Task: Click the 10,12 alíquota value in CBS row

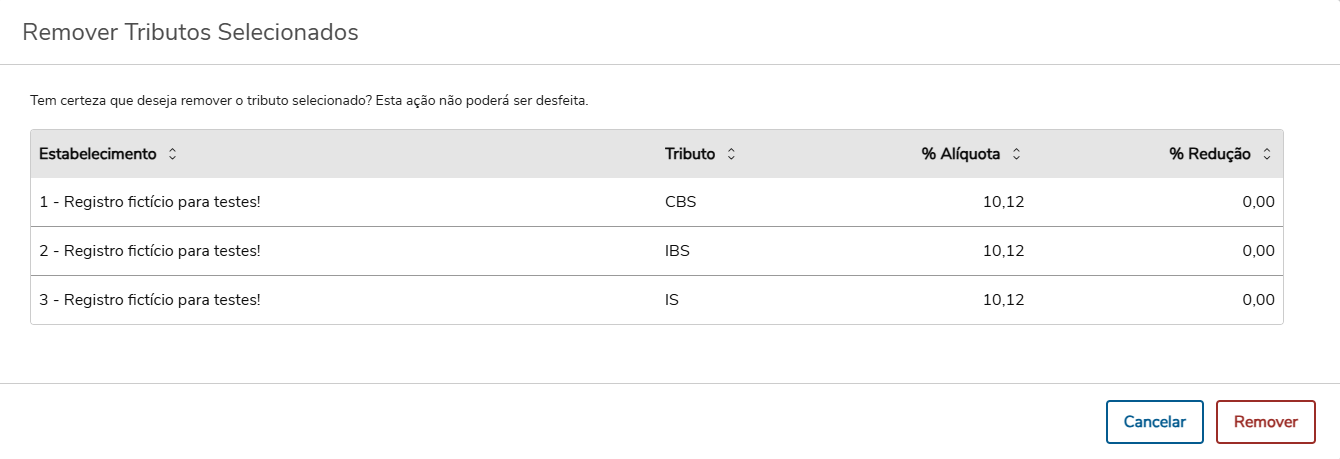Action: pyautogui.click(x=1003, y=202)
